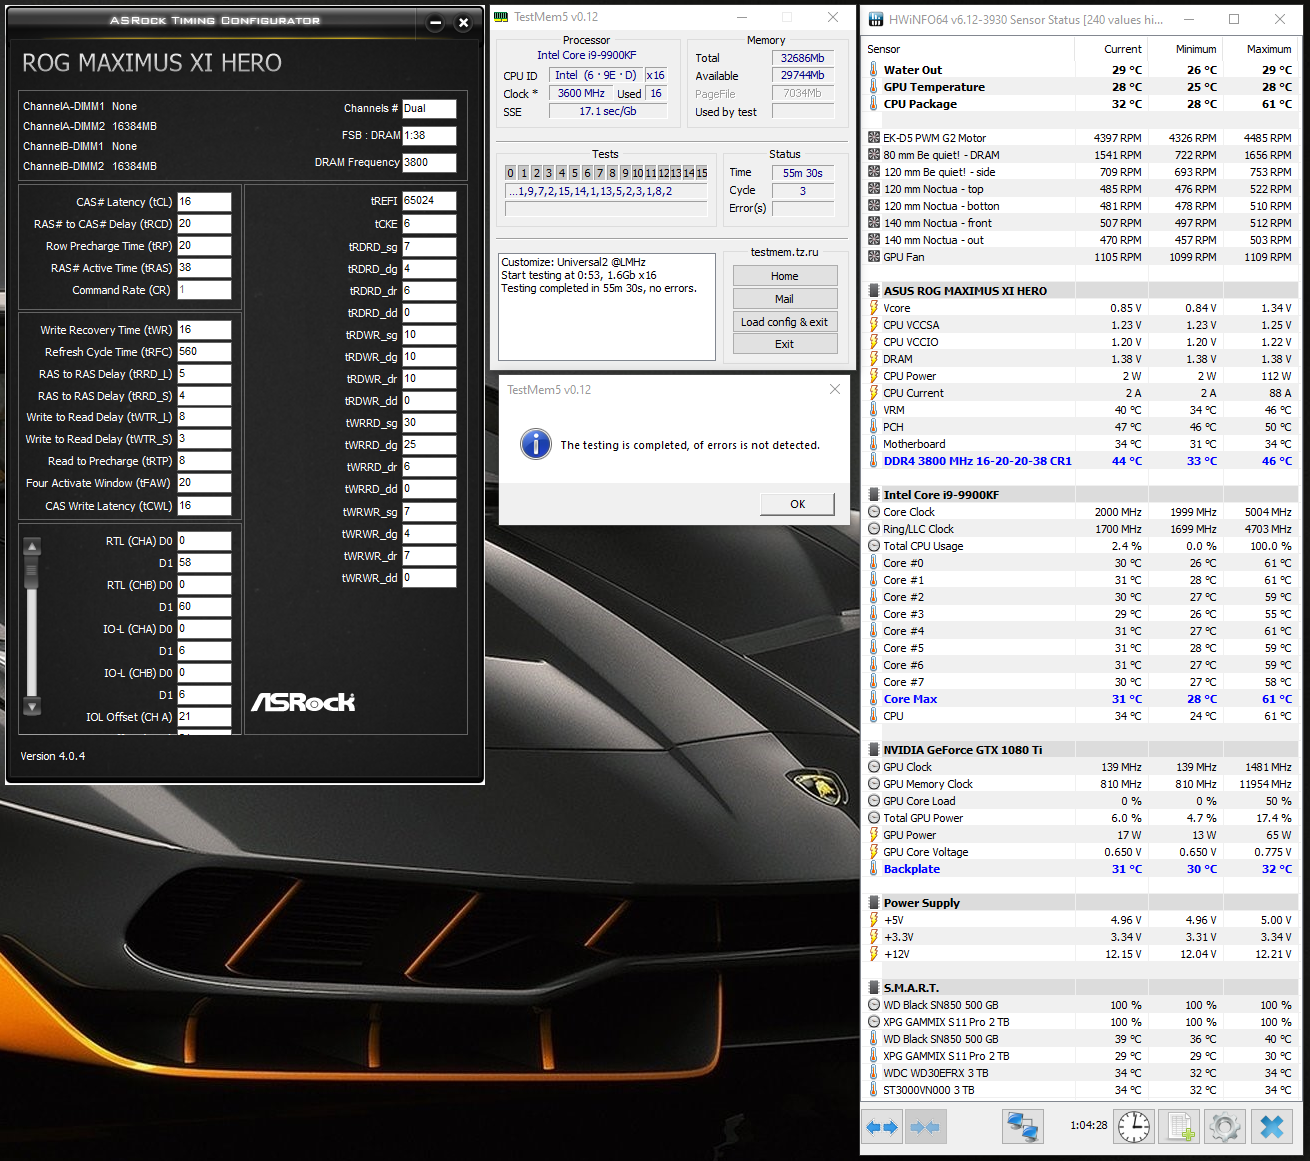The image size is (1310, 1161).
Task: Click the Power Supply section header
Action: 1079,903
